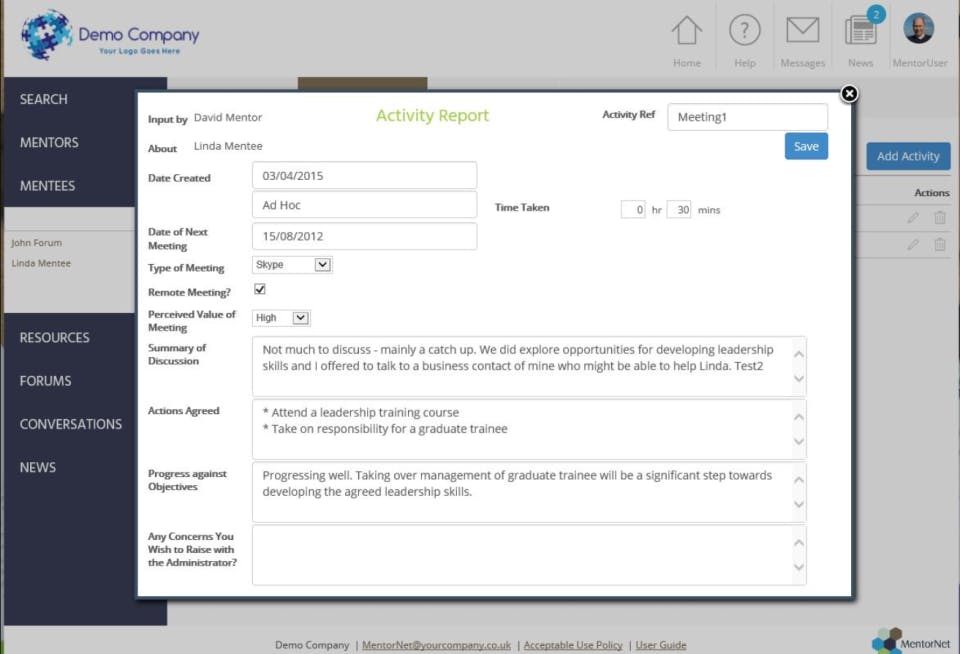The height and width of the screenshot is (654, 960).
Task: Select MENTEES in the sidebar menu
Action: 47,186
